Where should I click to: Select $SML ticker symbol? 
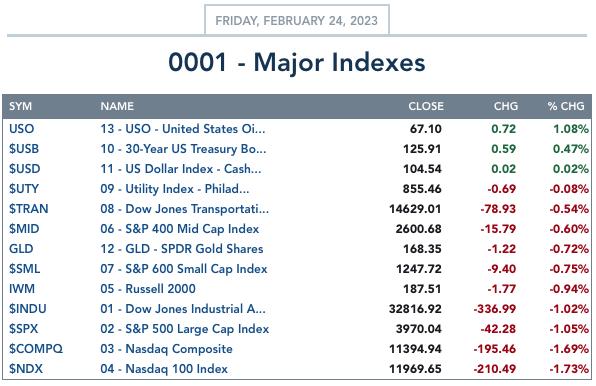(24, 269)
